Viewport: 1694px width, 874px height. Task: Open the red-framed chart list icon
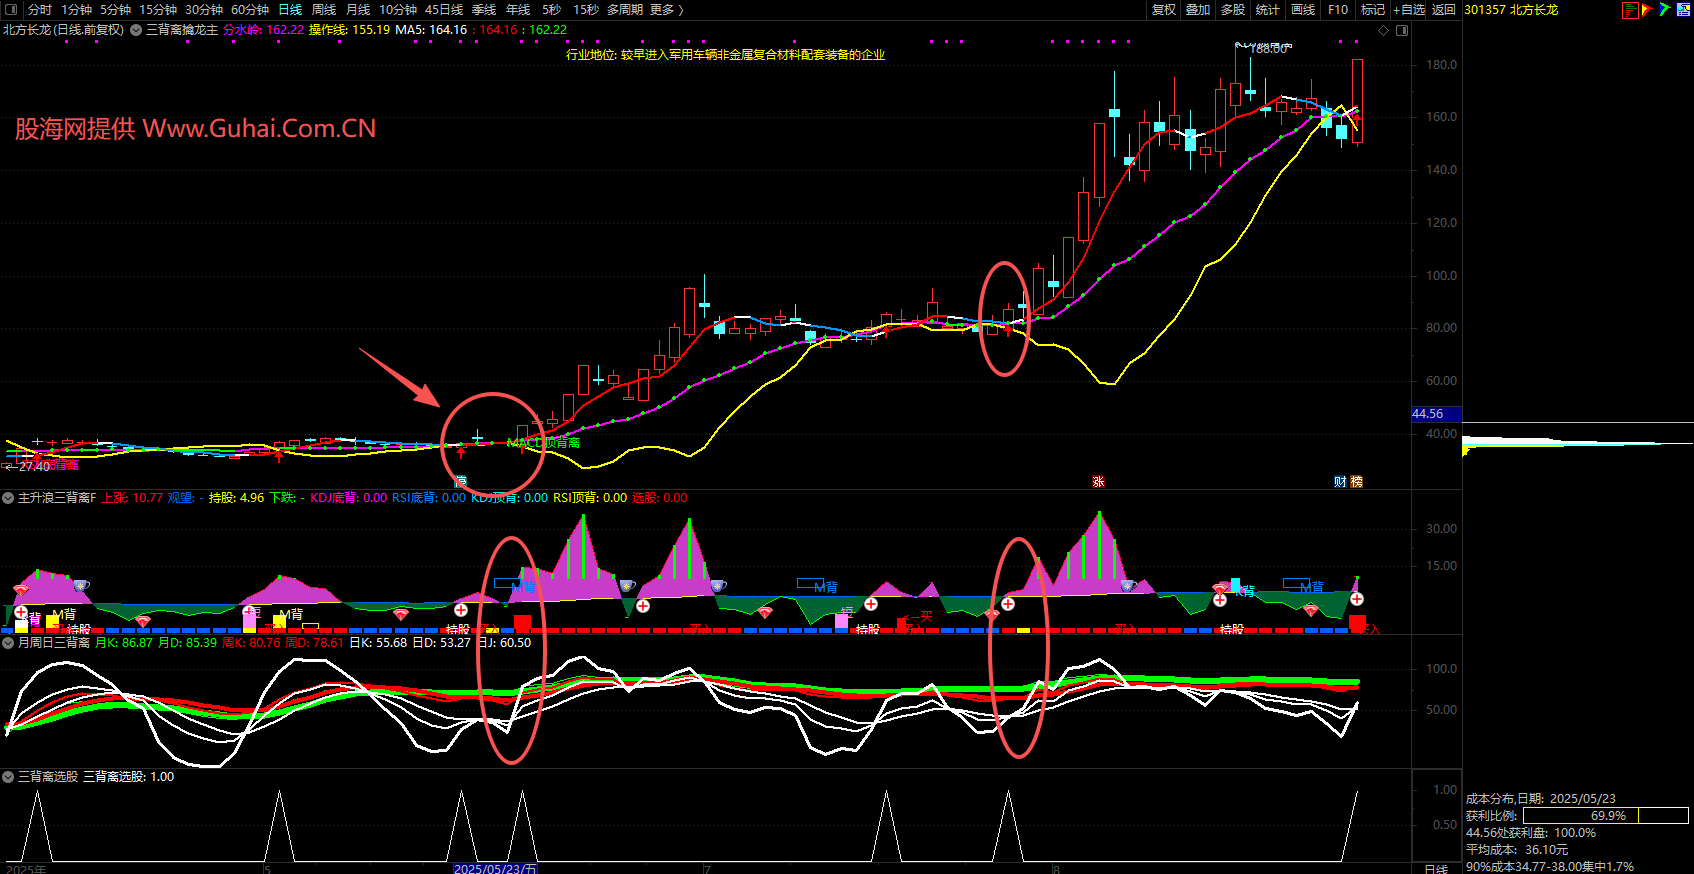pyautogui.click(x=1630, y=10)
